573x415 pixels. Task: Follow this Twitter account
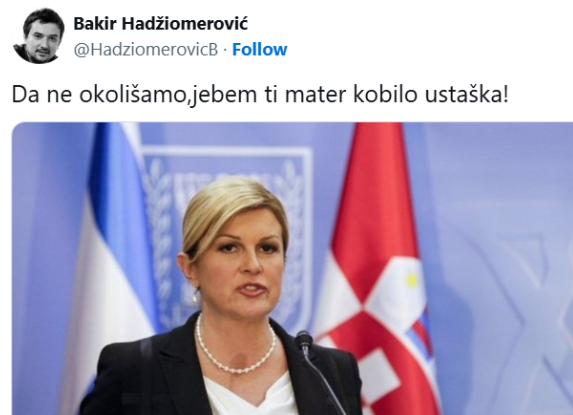pos(260,49)
